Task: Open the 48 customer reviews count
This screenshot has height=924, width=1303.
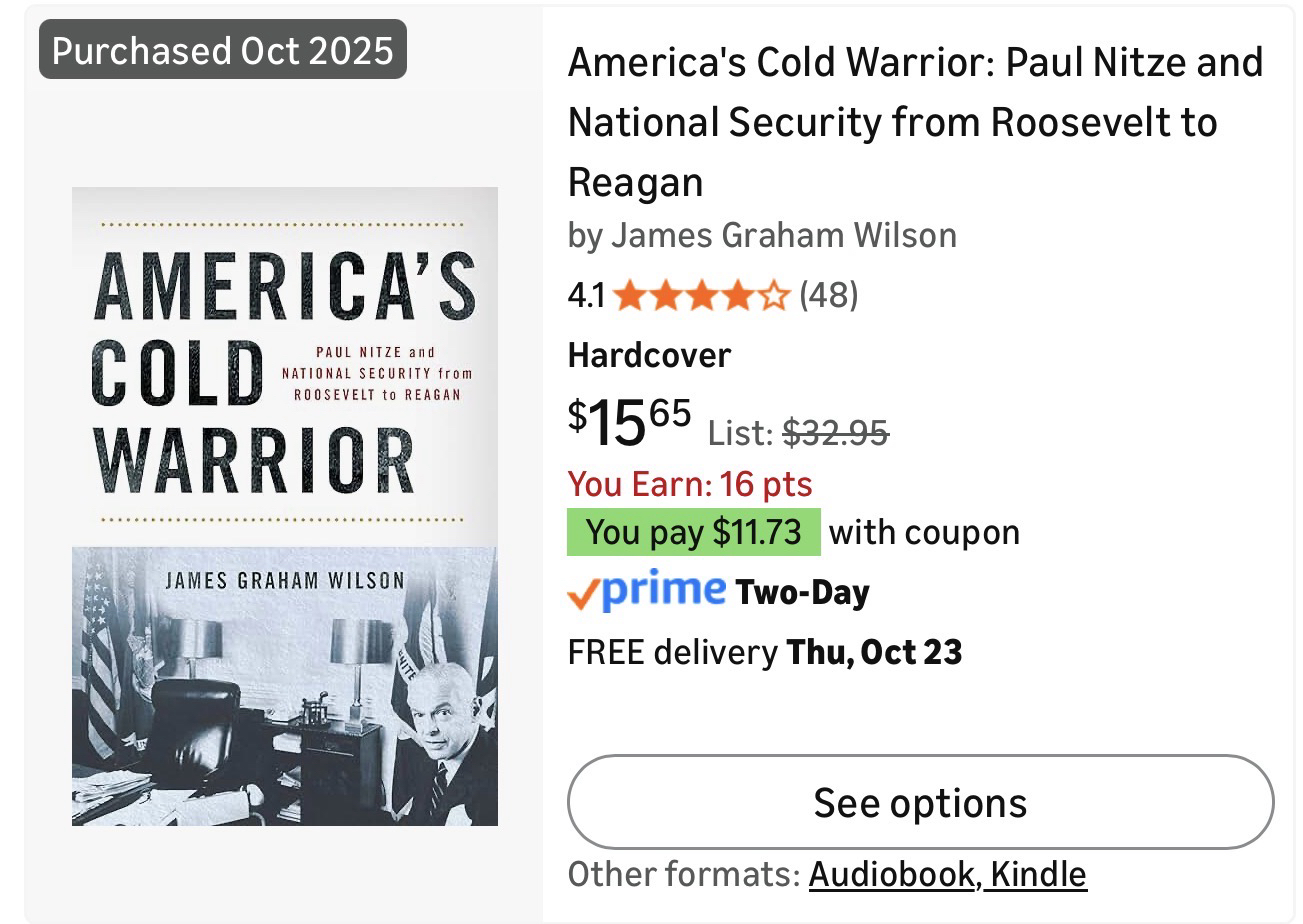Action: [828, 296]
